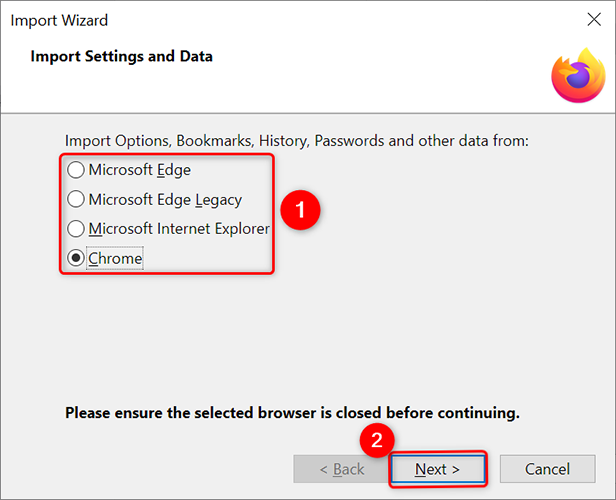Screen dimensions: 616x500
Task: Choose the Microsoft Edge Legacy radio circle
Action: (76, 199)
